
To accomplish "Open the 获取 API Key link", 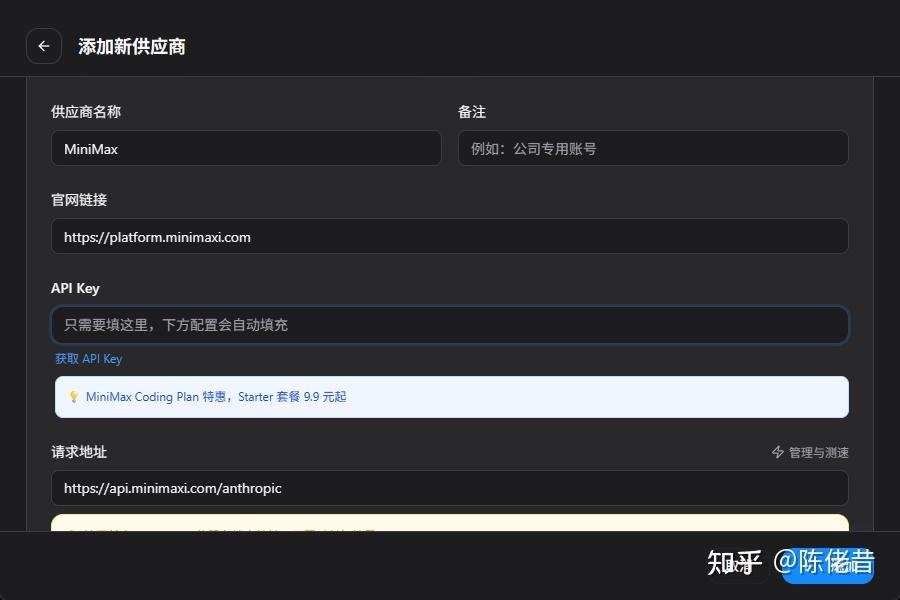I will tap(89, 359).
